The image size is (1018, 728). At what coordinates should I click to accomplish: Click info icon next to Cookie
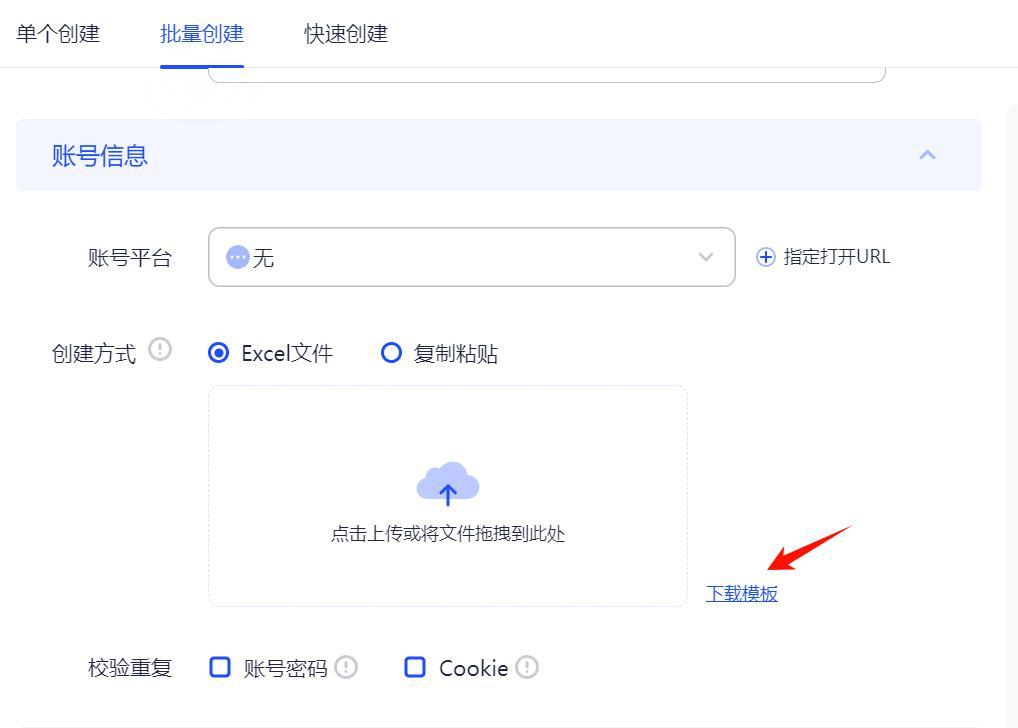527,667
